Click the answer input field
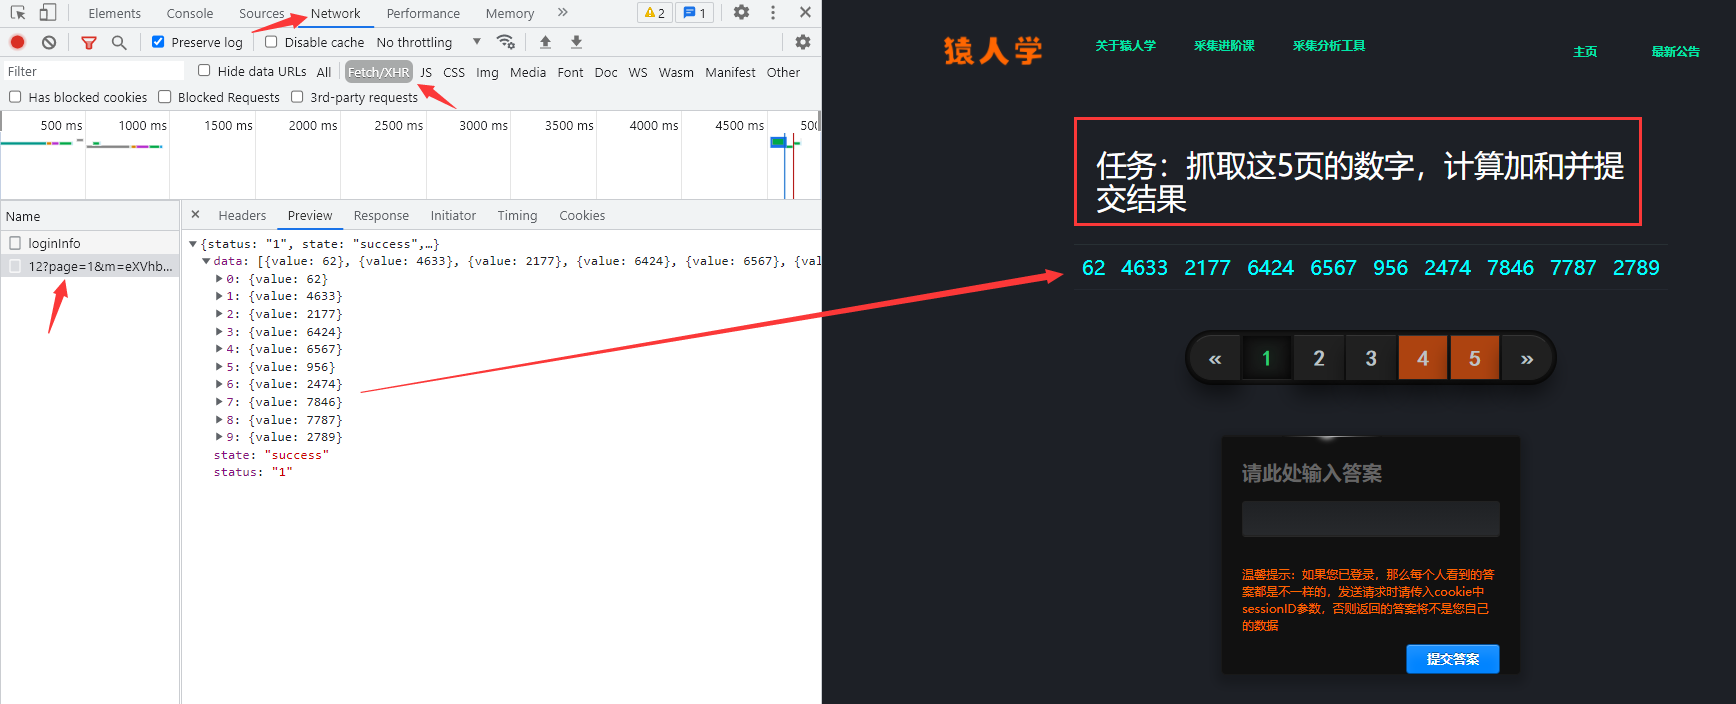 coord(1370,519)
